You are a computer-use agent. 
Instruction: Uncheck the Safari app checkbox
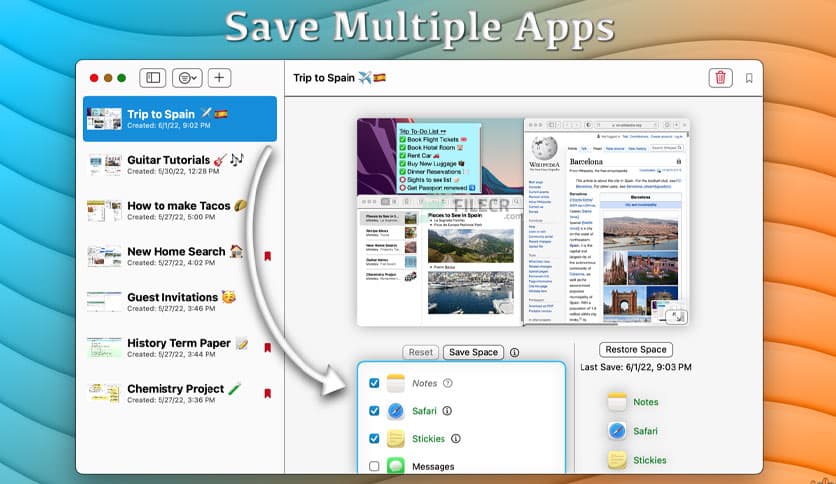click(374, 410)
